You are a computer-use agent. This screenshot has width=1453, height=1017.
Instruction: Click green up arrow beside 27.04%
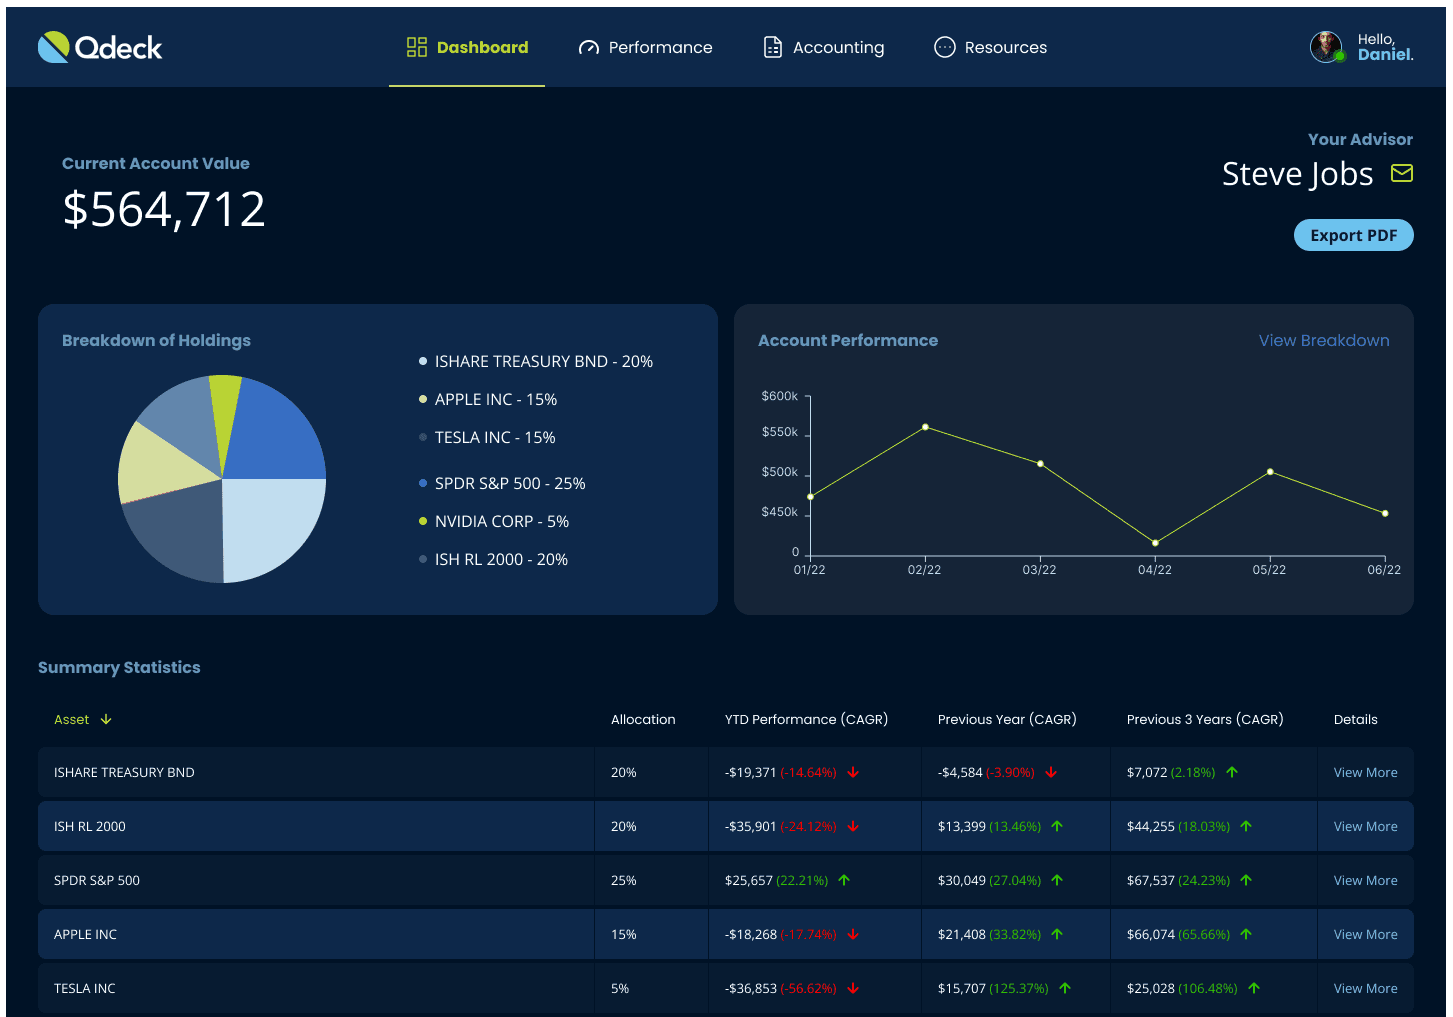[1057, 880]
